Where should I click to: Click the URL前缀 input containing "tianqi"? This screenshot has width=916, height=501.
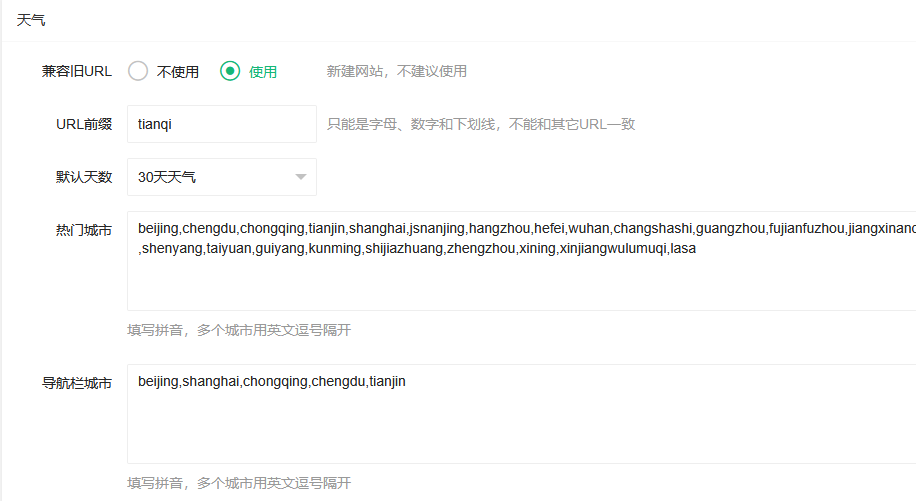pyautogui.click(x=221, y=124)
